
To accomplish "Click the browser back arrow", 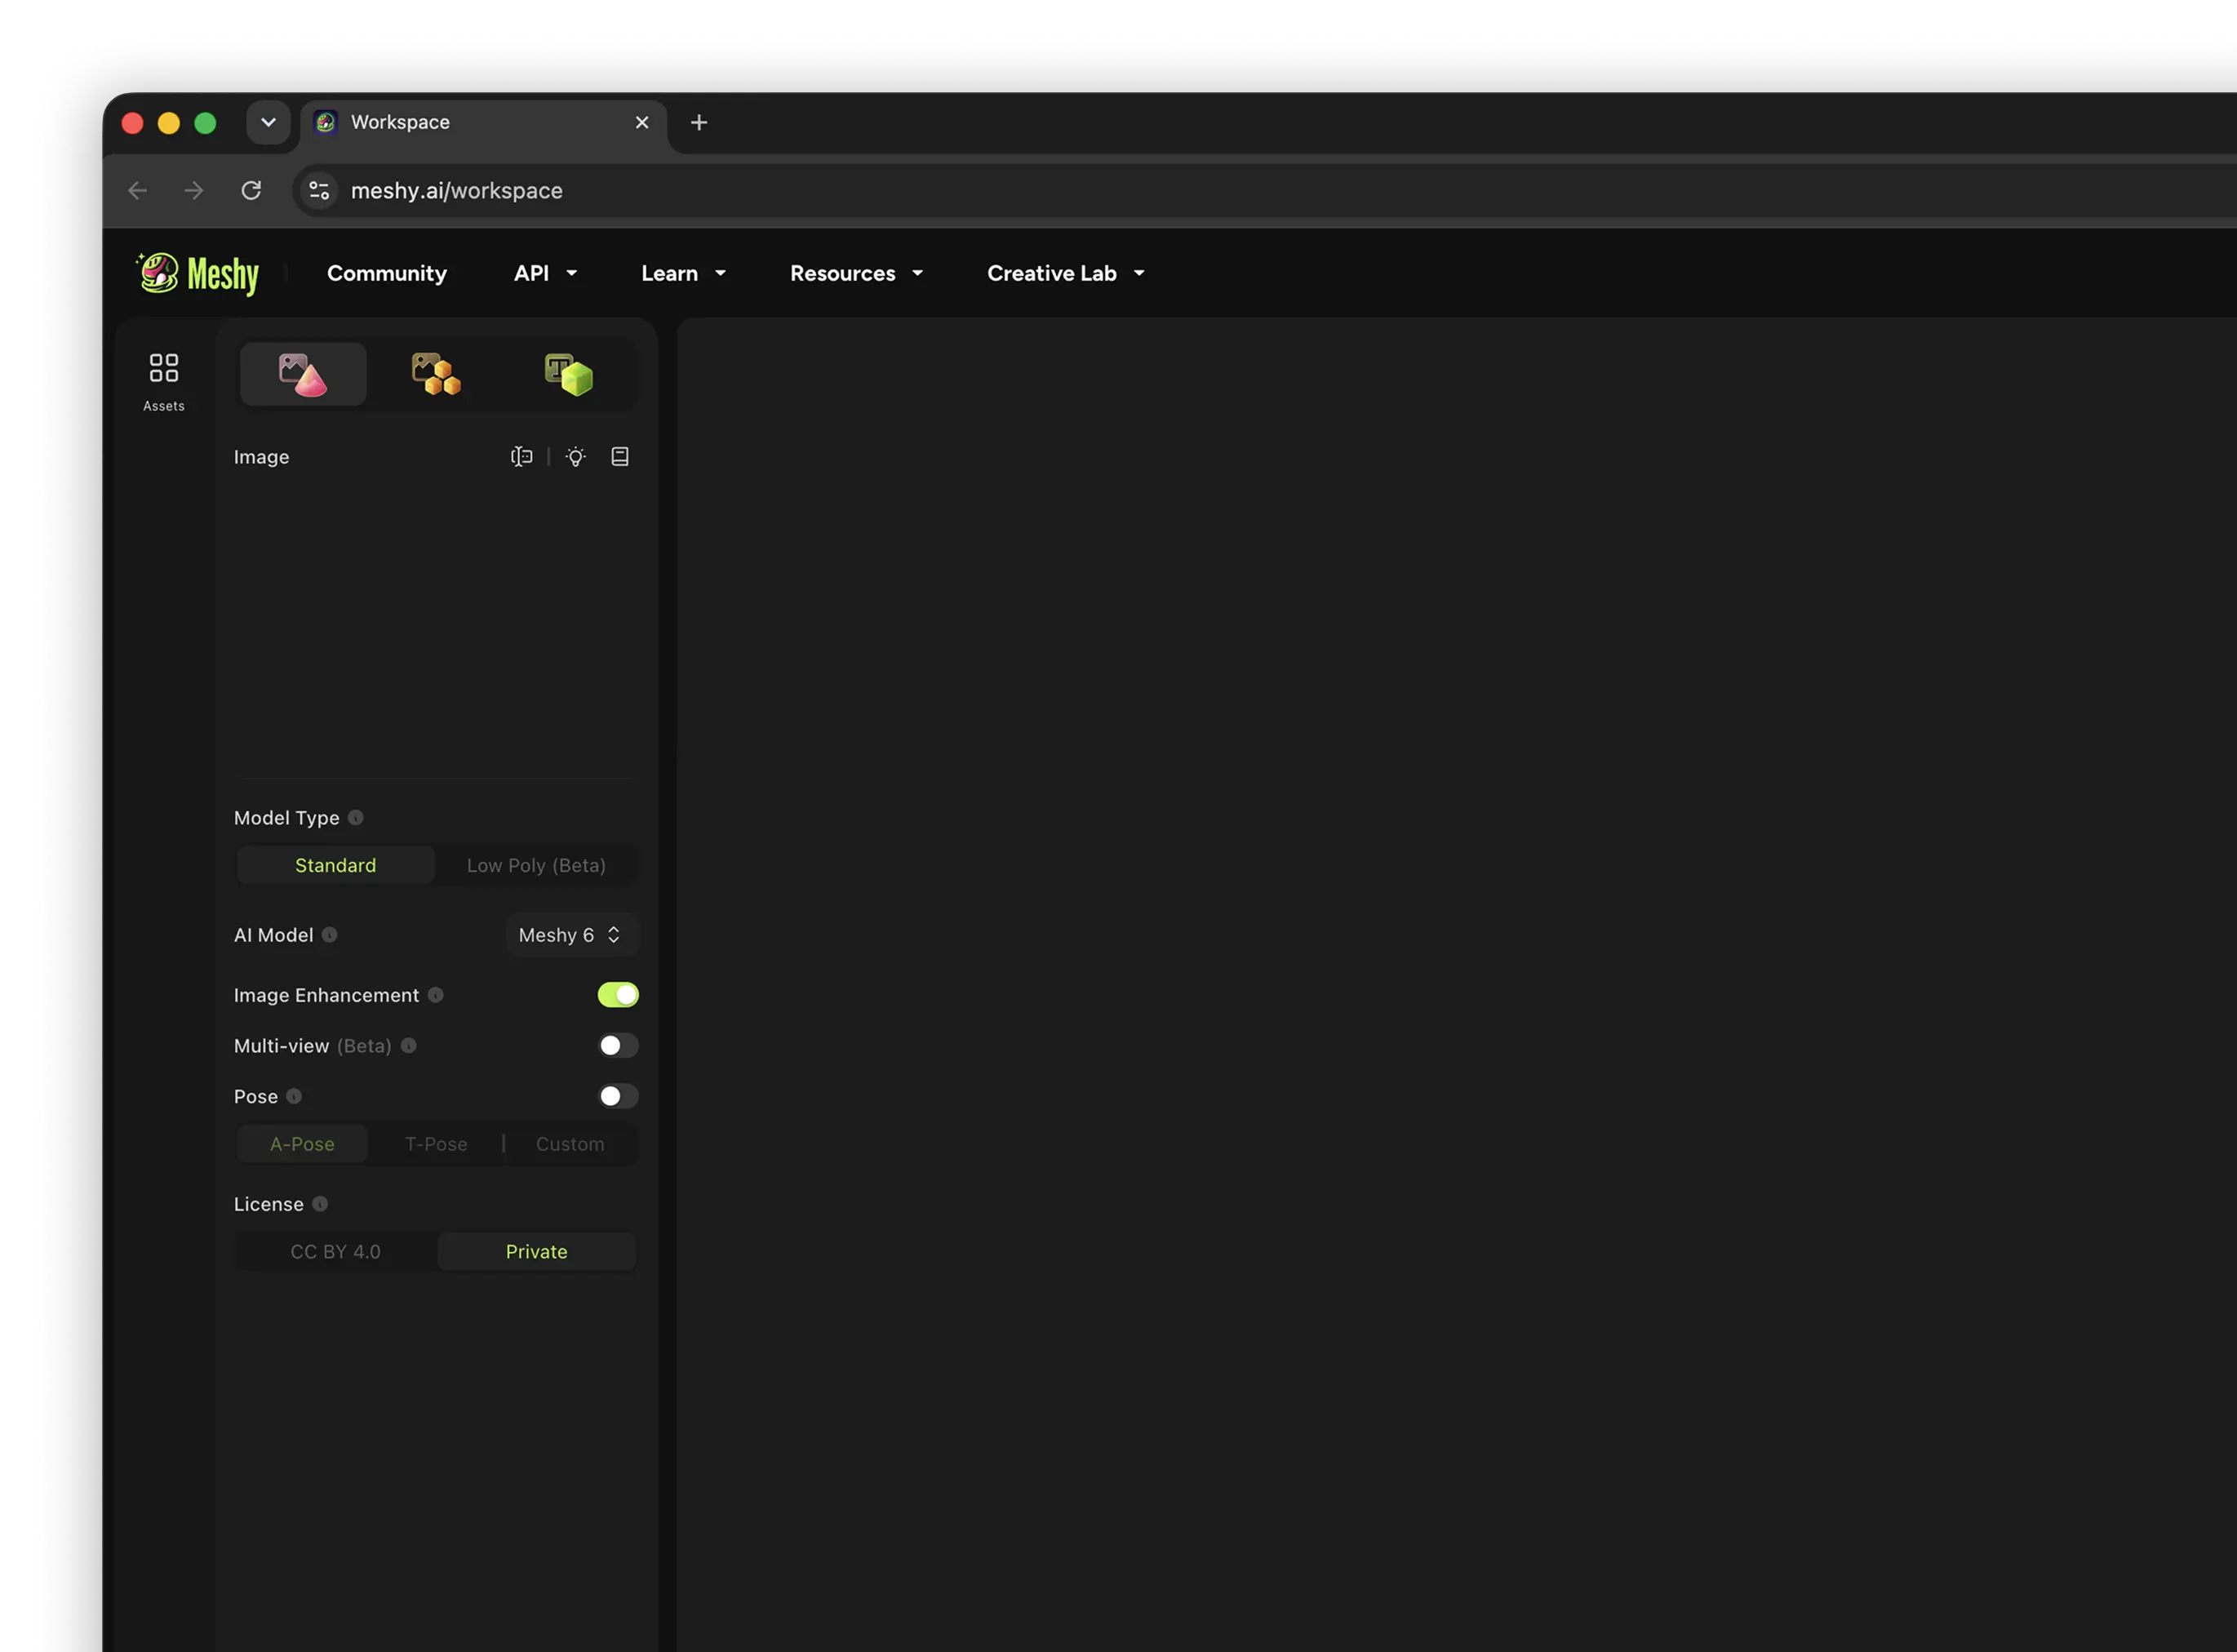I will 138,190.
